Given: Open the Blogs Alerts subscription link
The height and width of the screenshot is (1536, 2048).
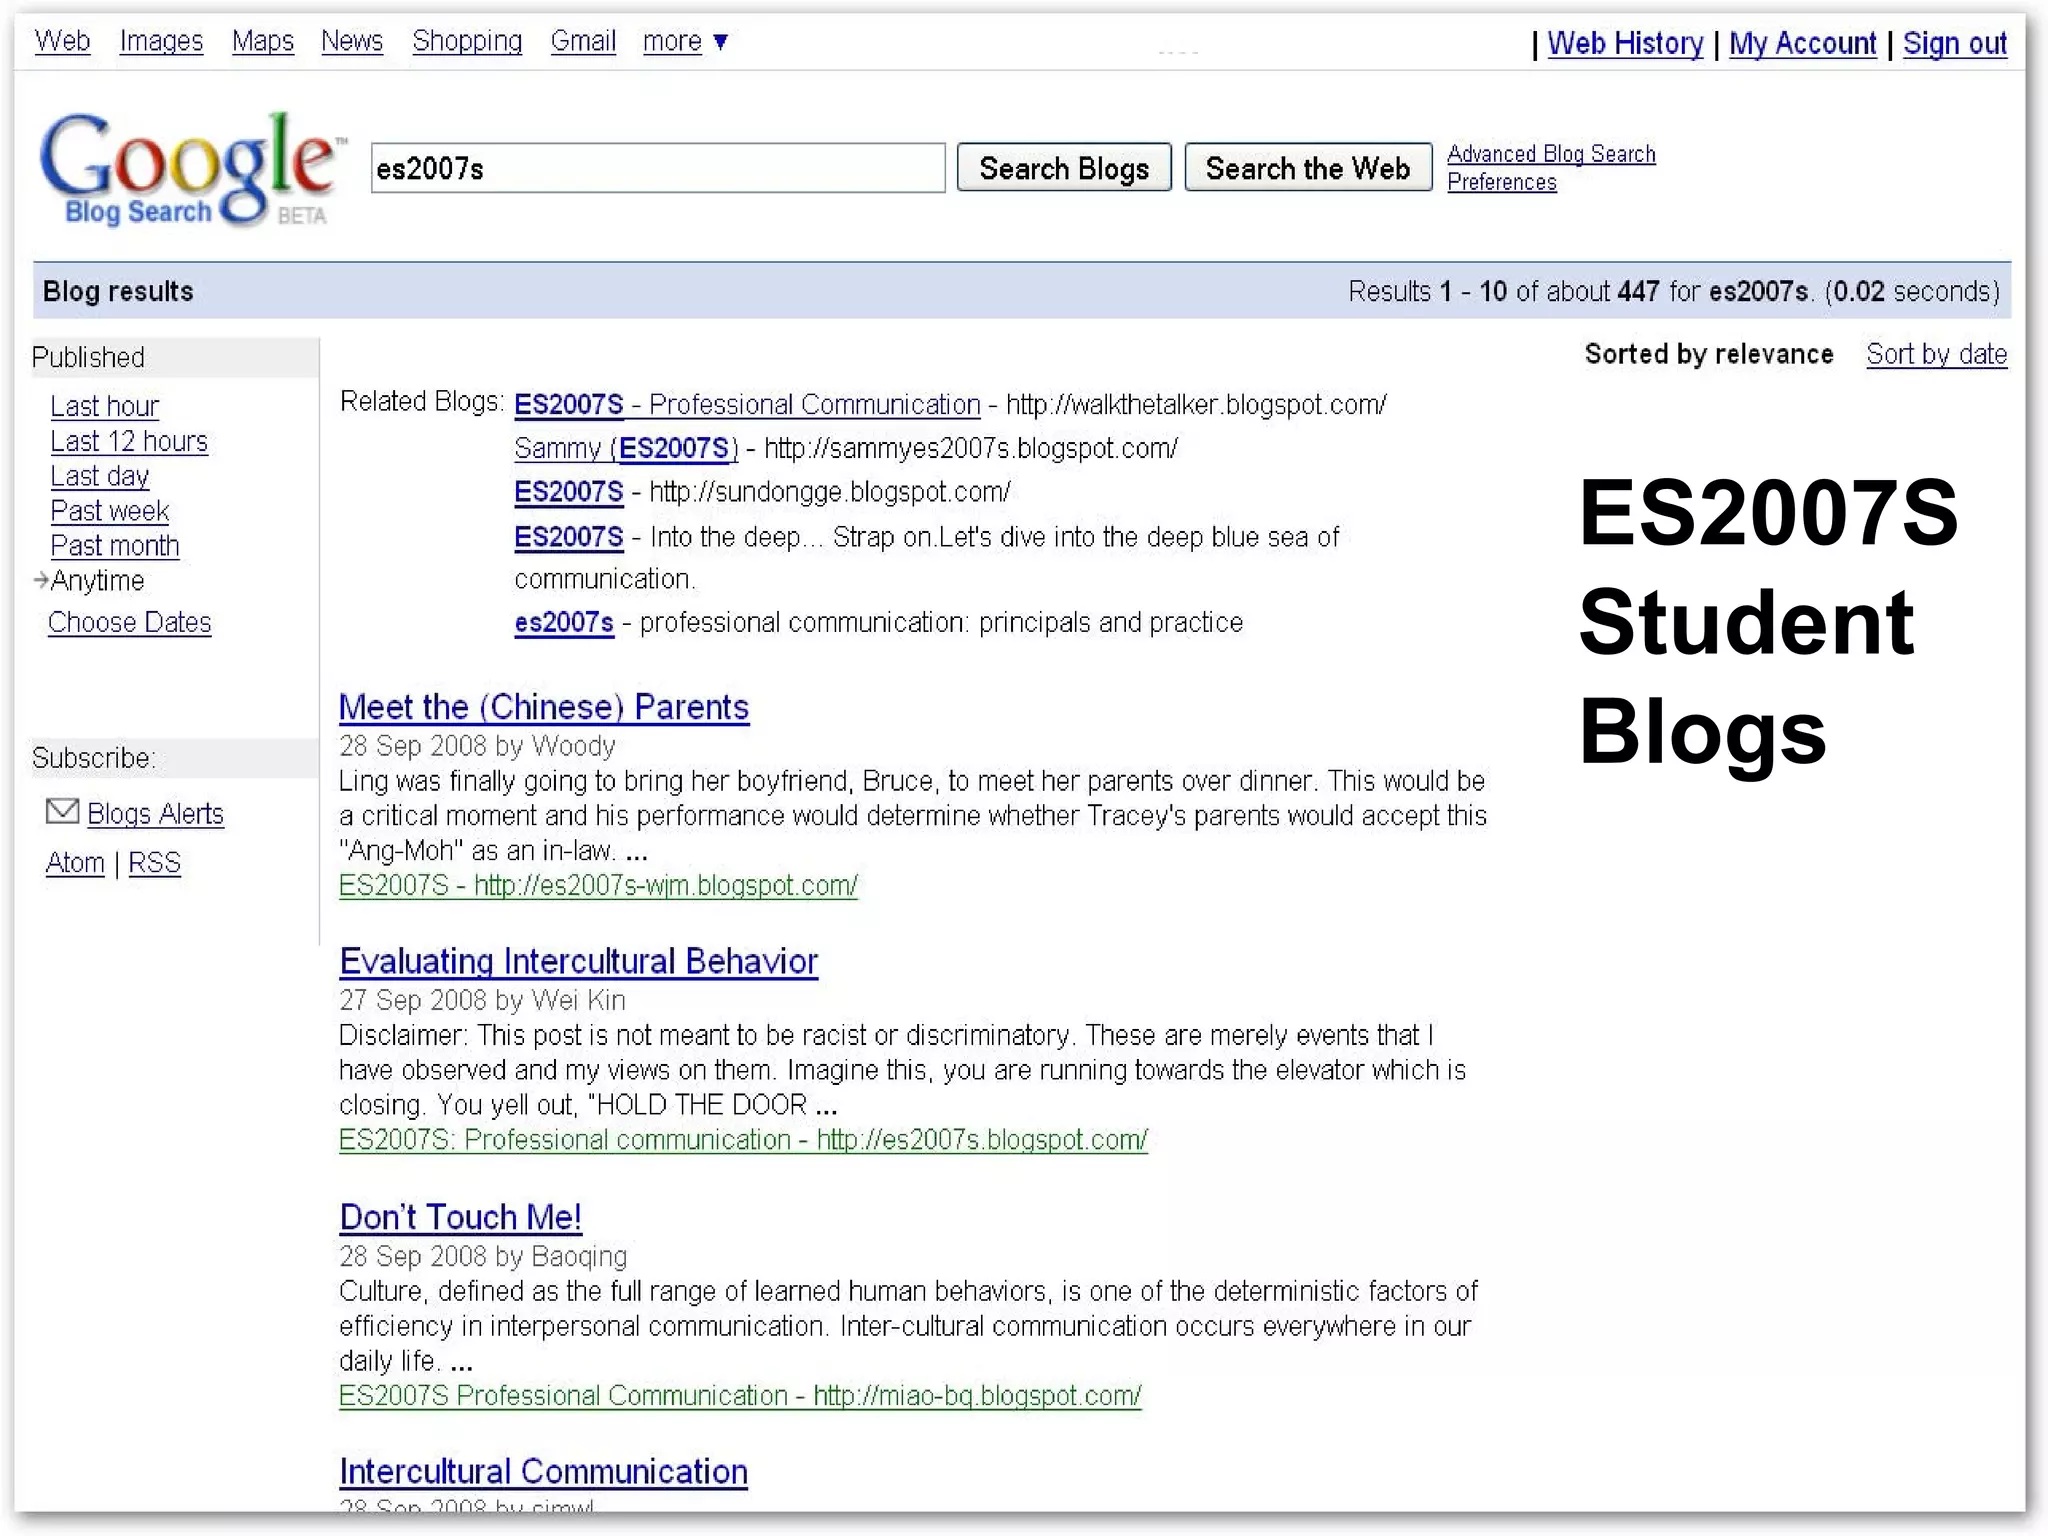Looking at the screenshot, I should 155,814.
